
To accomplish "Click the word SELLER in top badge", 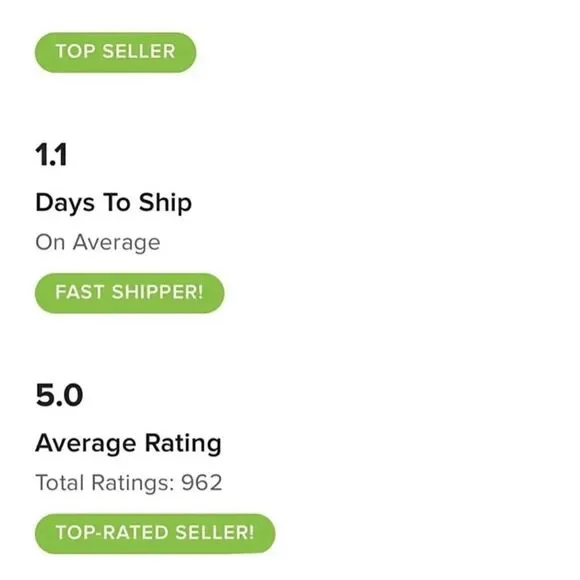I will [x=139, y=51].
